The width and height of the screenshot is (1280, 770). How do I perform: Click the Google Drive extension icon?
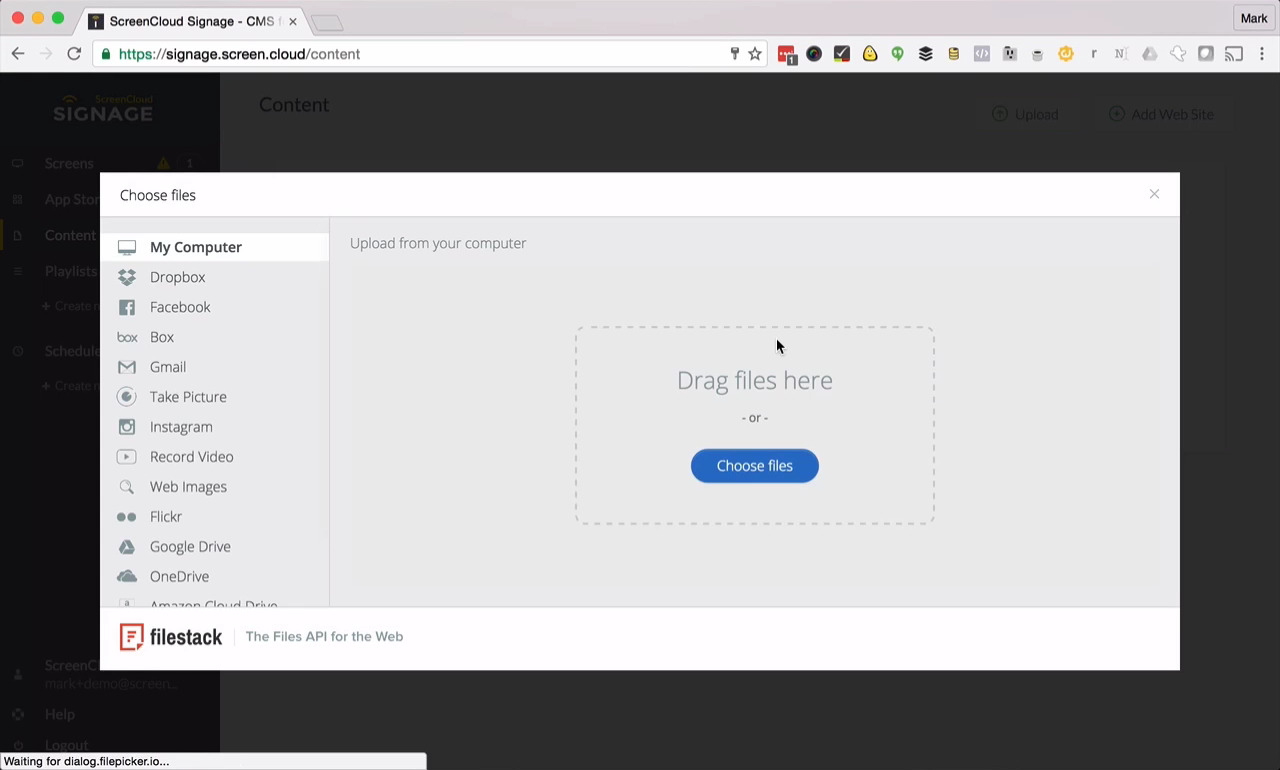[x=1150, y=54]
